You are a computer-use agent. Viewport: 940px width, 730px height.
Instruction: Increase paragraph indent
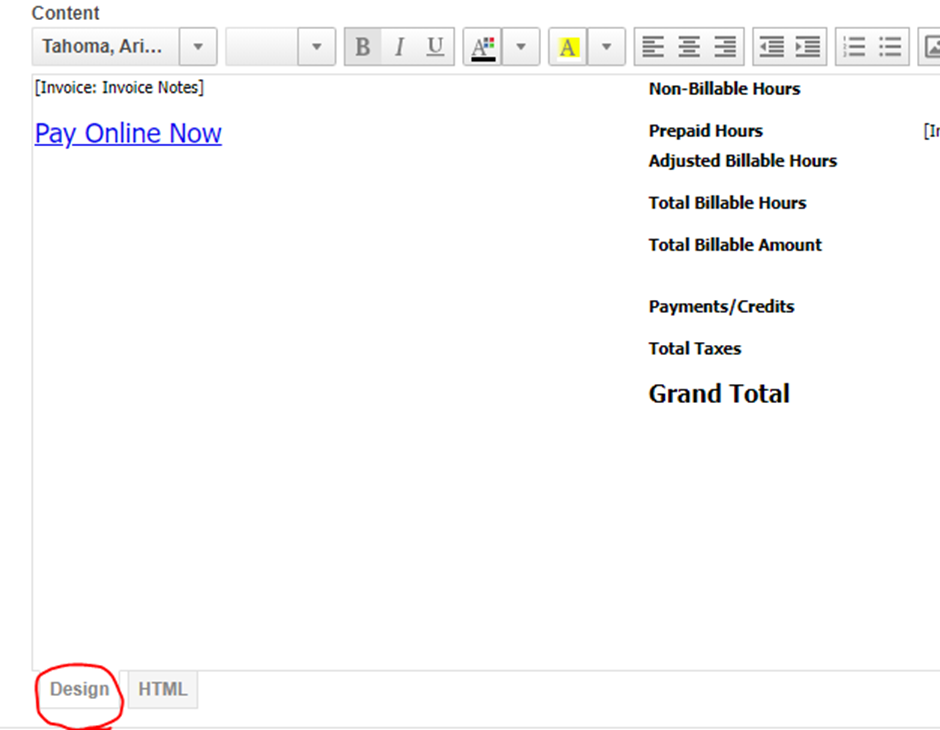coord(807,46)
